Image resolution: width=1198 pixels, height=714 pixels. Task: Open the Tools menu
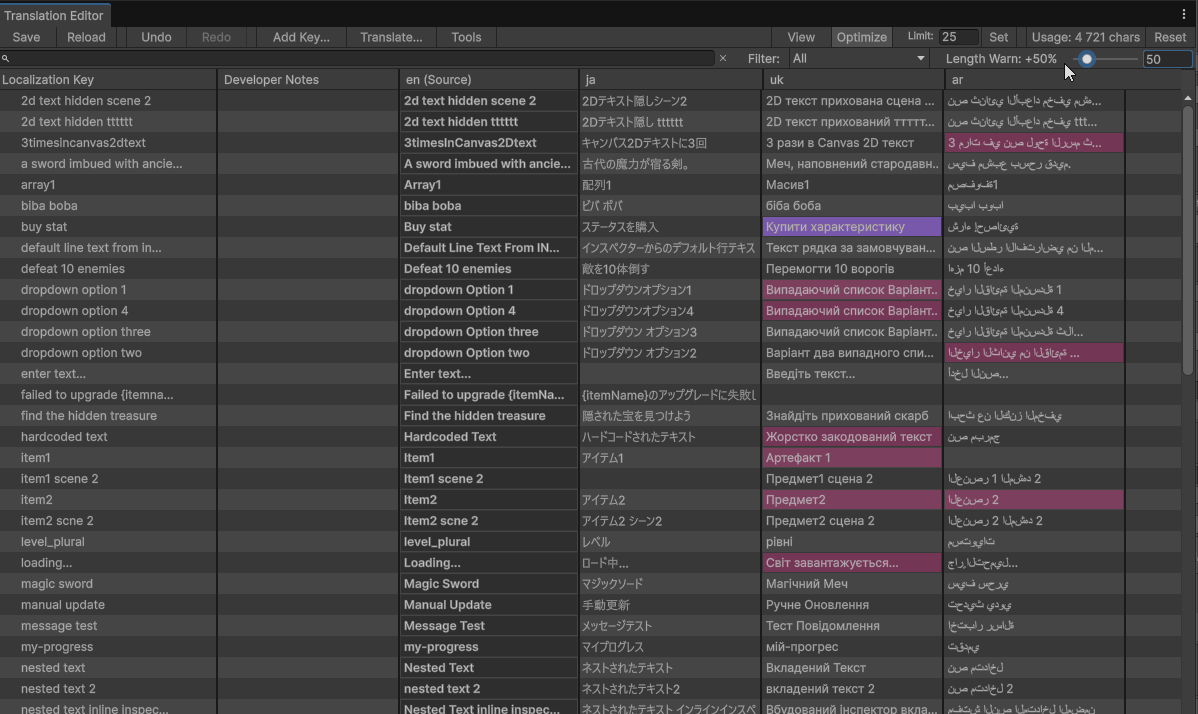pyautogui.click(x=466, y=37)
